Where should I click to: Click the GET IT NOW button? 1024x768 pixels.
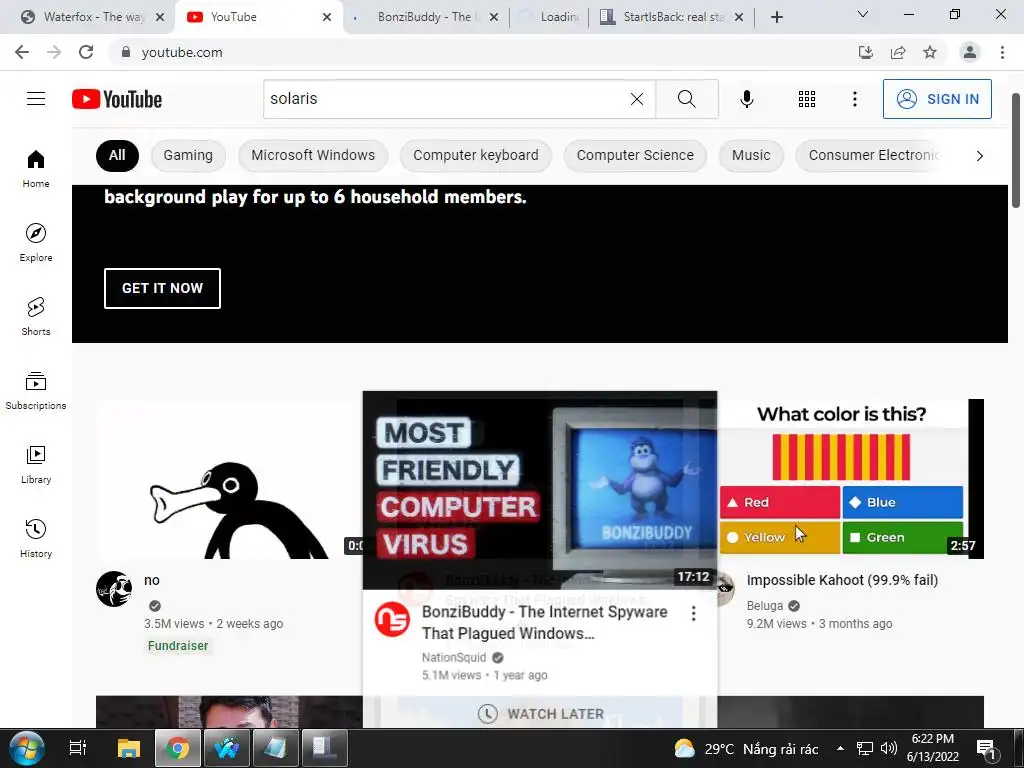tap(162, 288)
